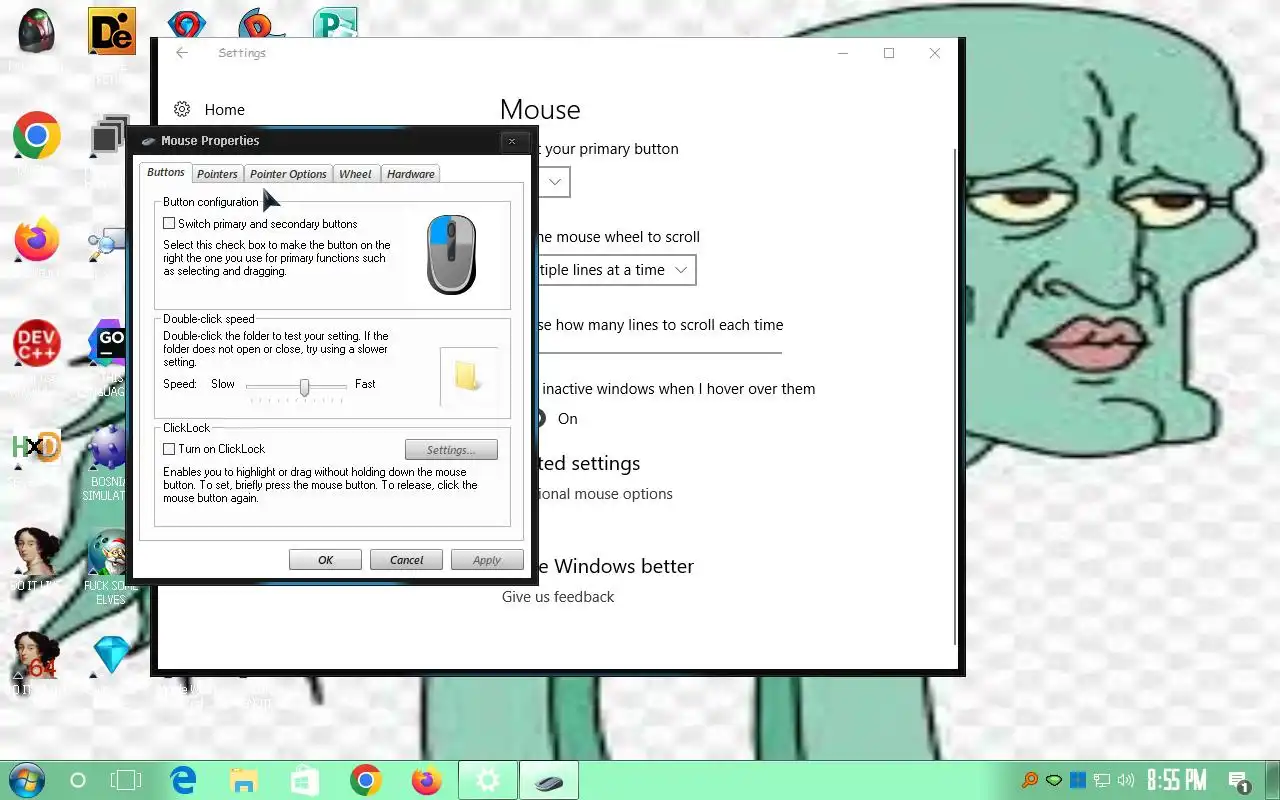1280x800 pixels.
Task: Click the double-click Speed slider handle
Action: (304, 387)
